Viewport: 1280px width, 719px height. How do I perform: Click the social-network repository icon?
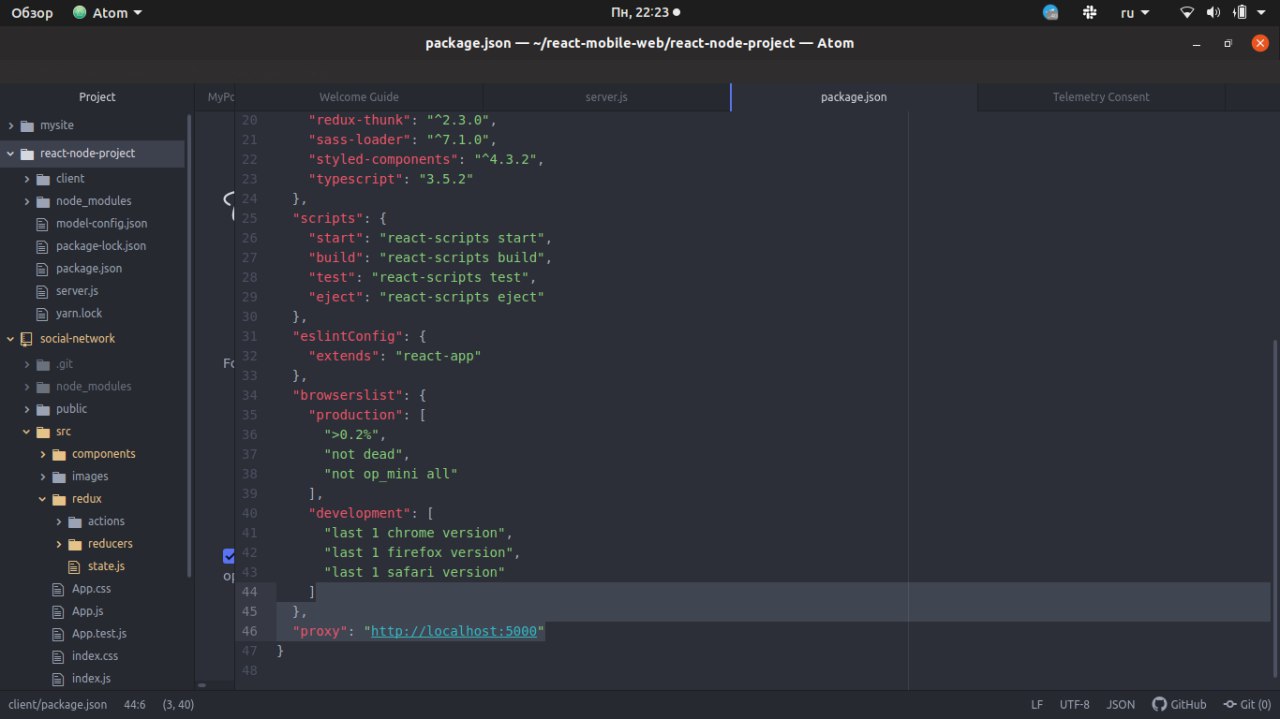(x=26, y=339)
